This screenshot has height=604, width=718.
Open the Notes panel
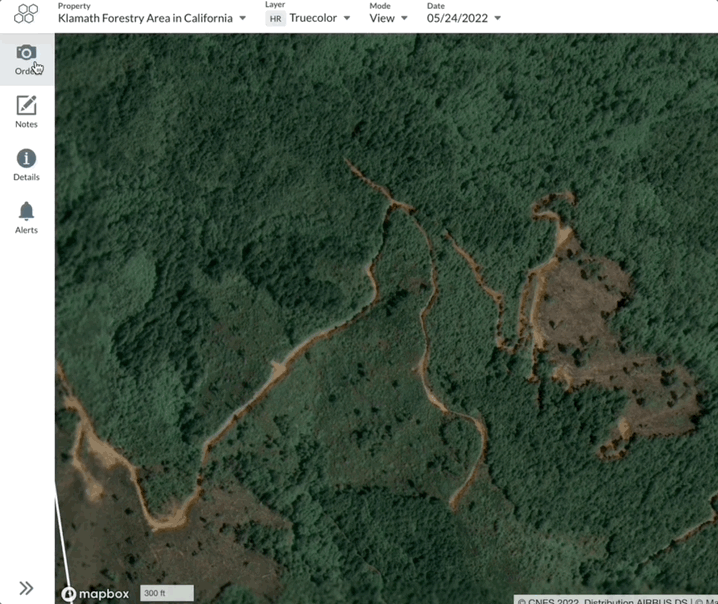point(26,111)
